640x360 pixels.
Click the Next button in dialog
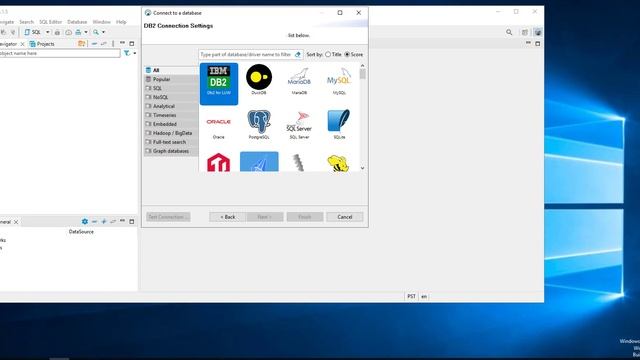pyautogui.click(x=264, y=217)
